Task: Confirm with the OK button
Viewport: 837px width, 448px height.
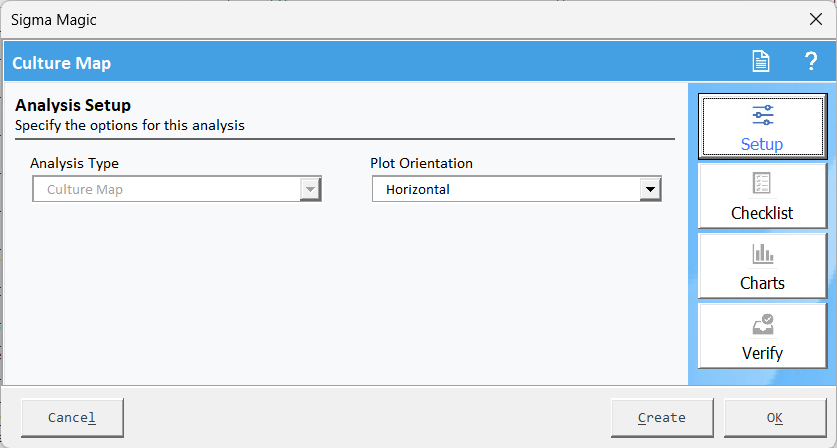Action: [775, 418]
